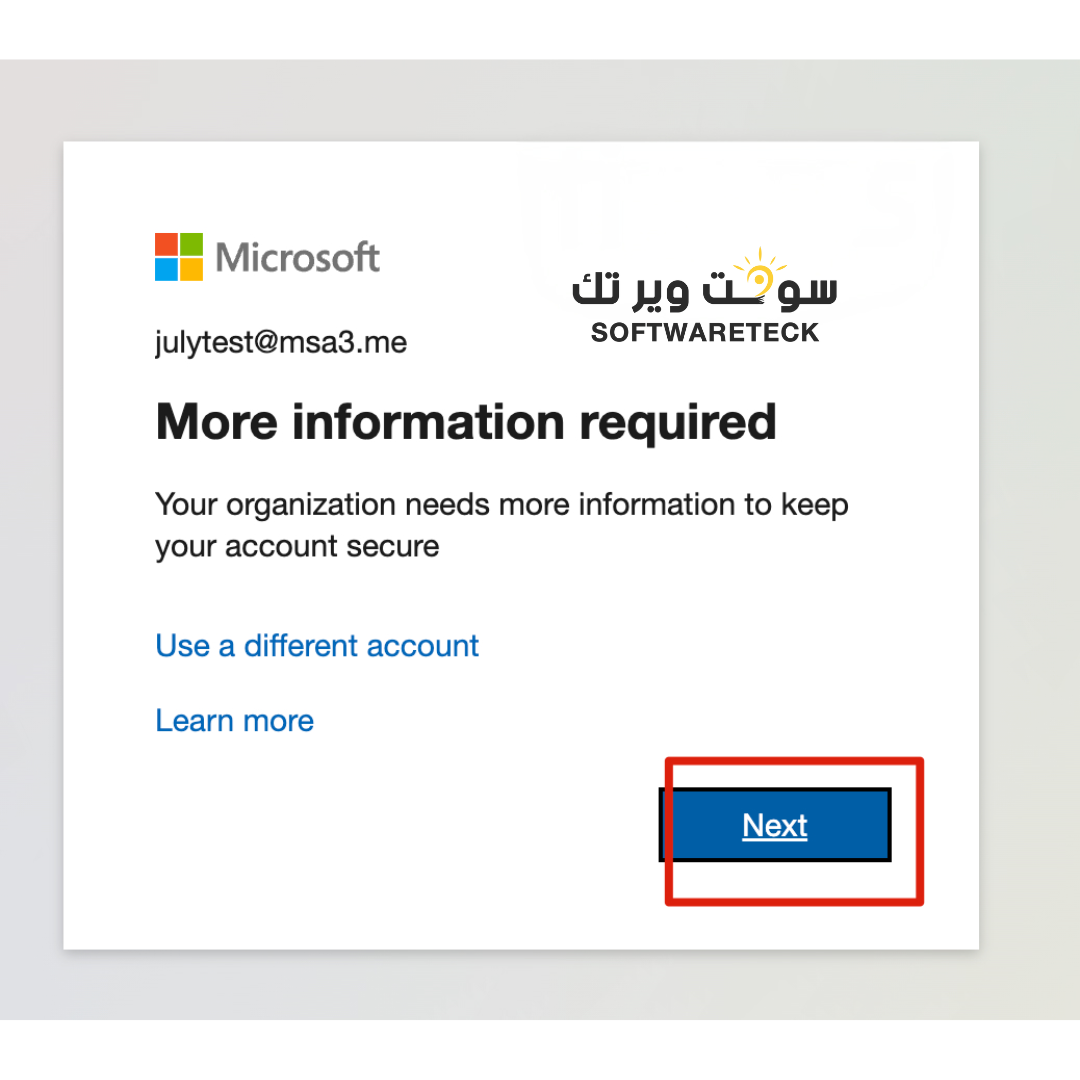Follow the 'Learn more' link
The image size is (1080, 1080).
pos(235,721)
